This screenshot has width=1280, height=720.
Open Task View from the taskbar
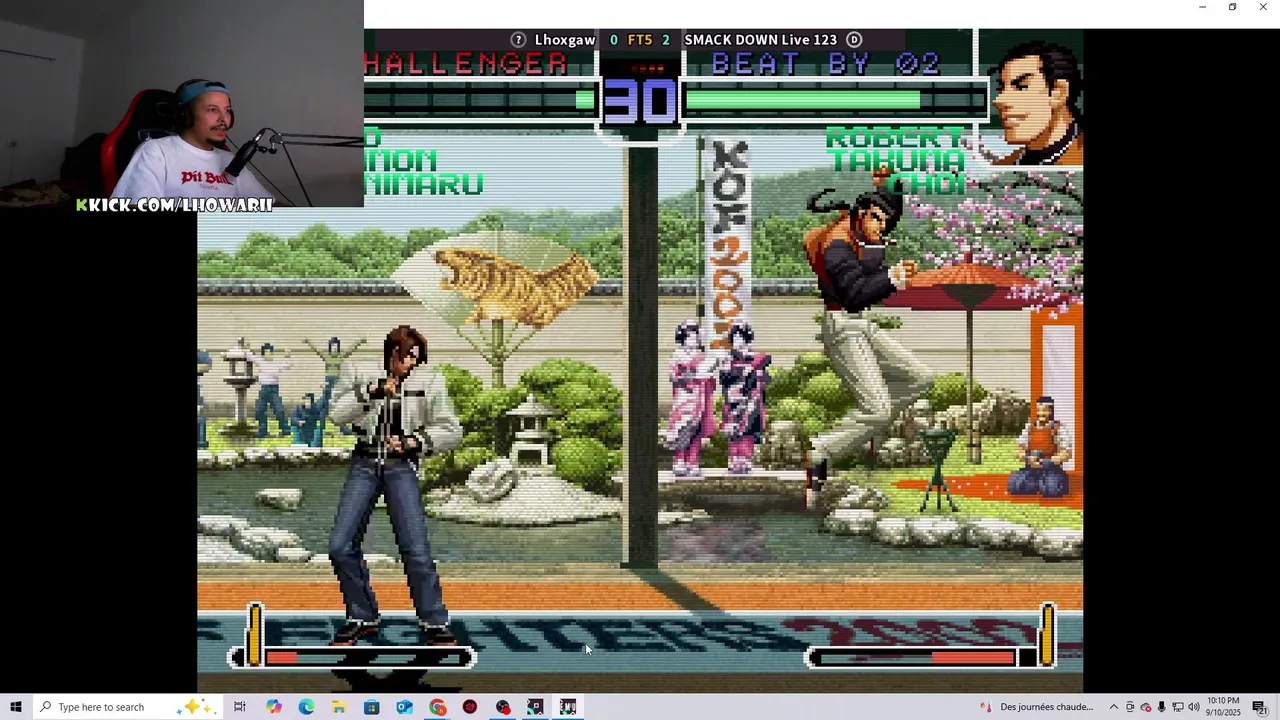coord(240,707)
